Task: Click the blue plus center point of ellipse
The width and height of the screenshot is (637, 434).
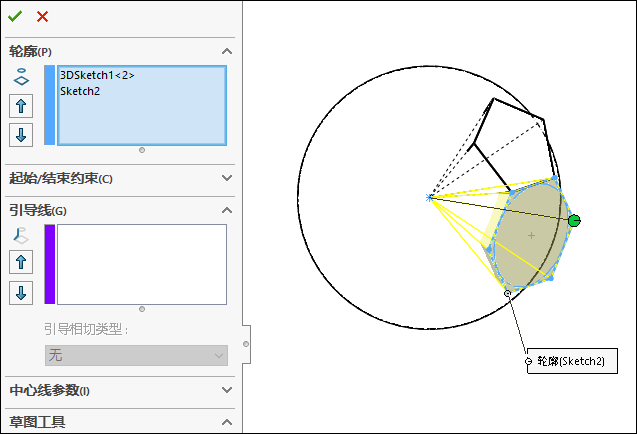Action: pyautogui.click(x=531, y=236)
